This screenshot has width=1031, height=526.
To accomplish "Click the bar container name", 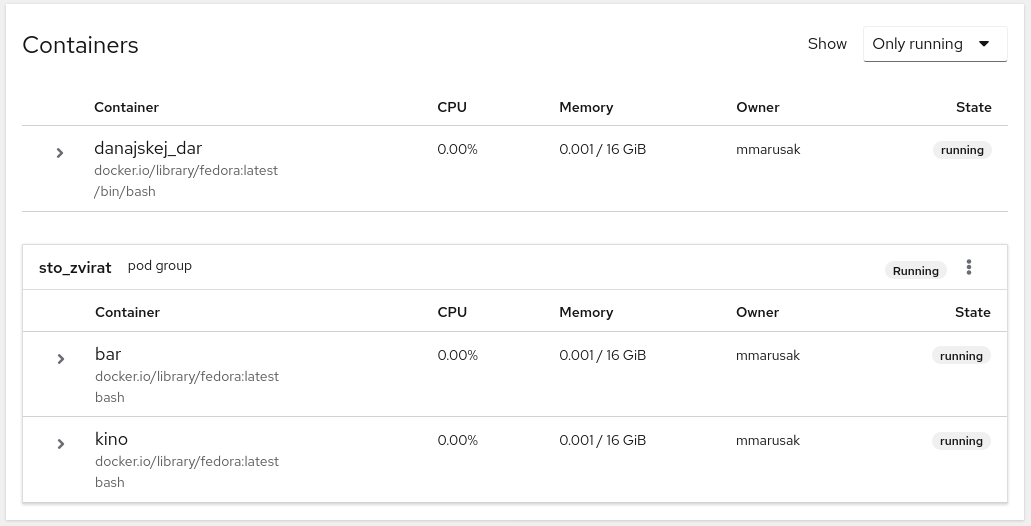I will [x=108, y=354].
